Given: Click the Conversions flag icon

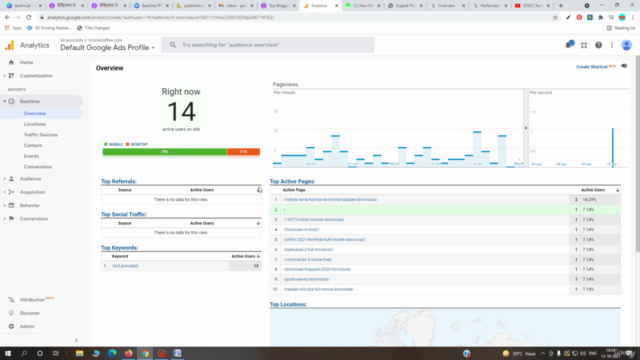Looking at the screenshot, I should (11, 219).
